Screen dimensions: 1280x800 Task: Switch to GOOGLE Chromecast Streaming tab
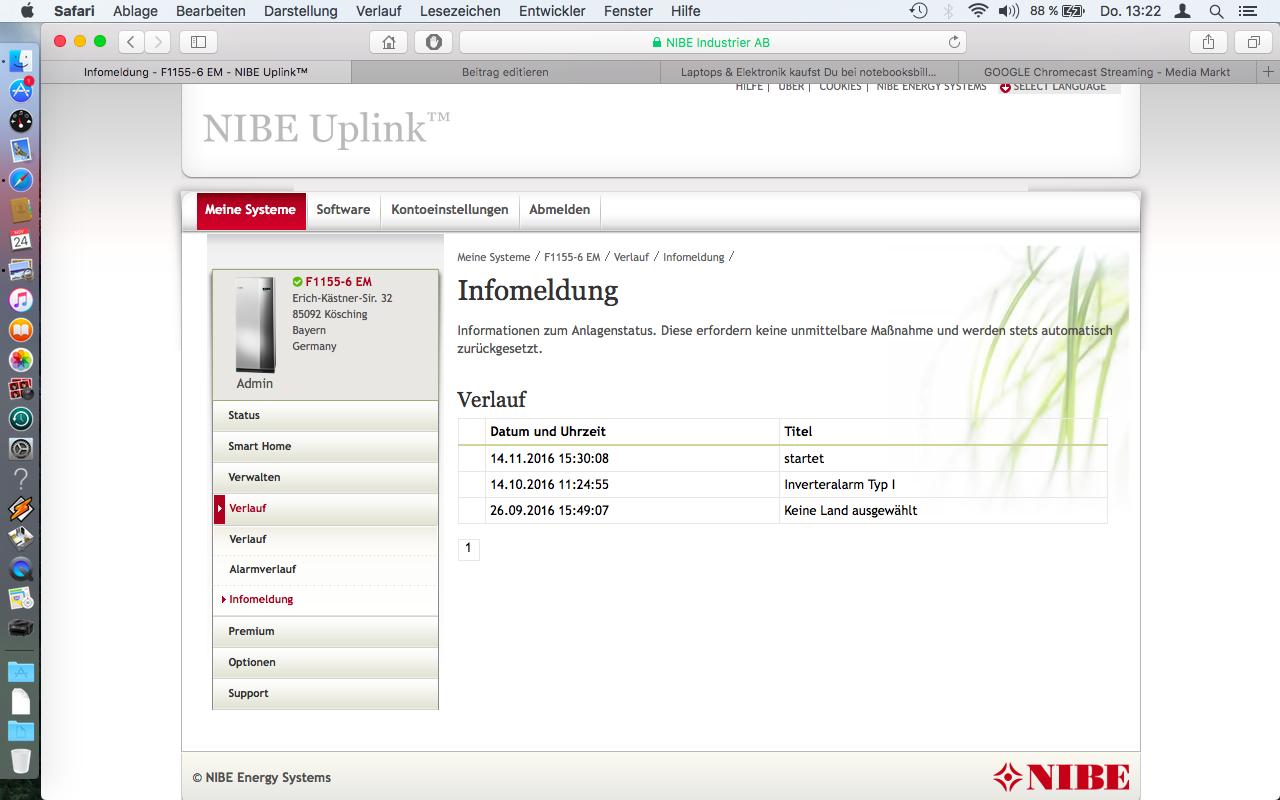click(x=1107, y=72)
